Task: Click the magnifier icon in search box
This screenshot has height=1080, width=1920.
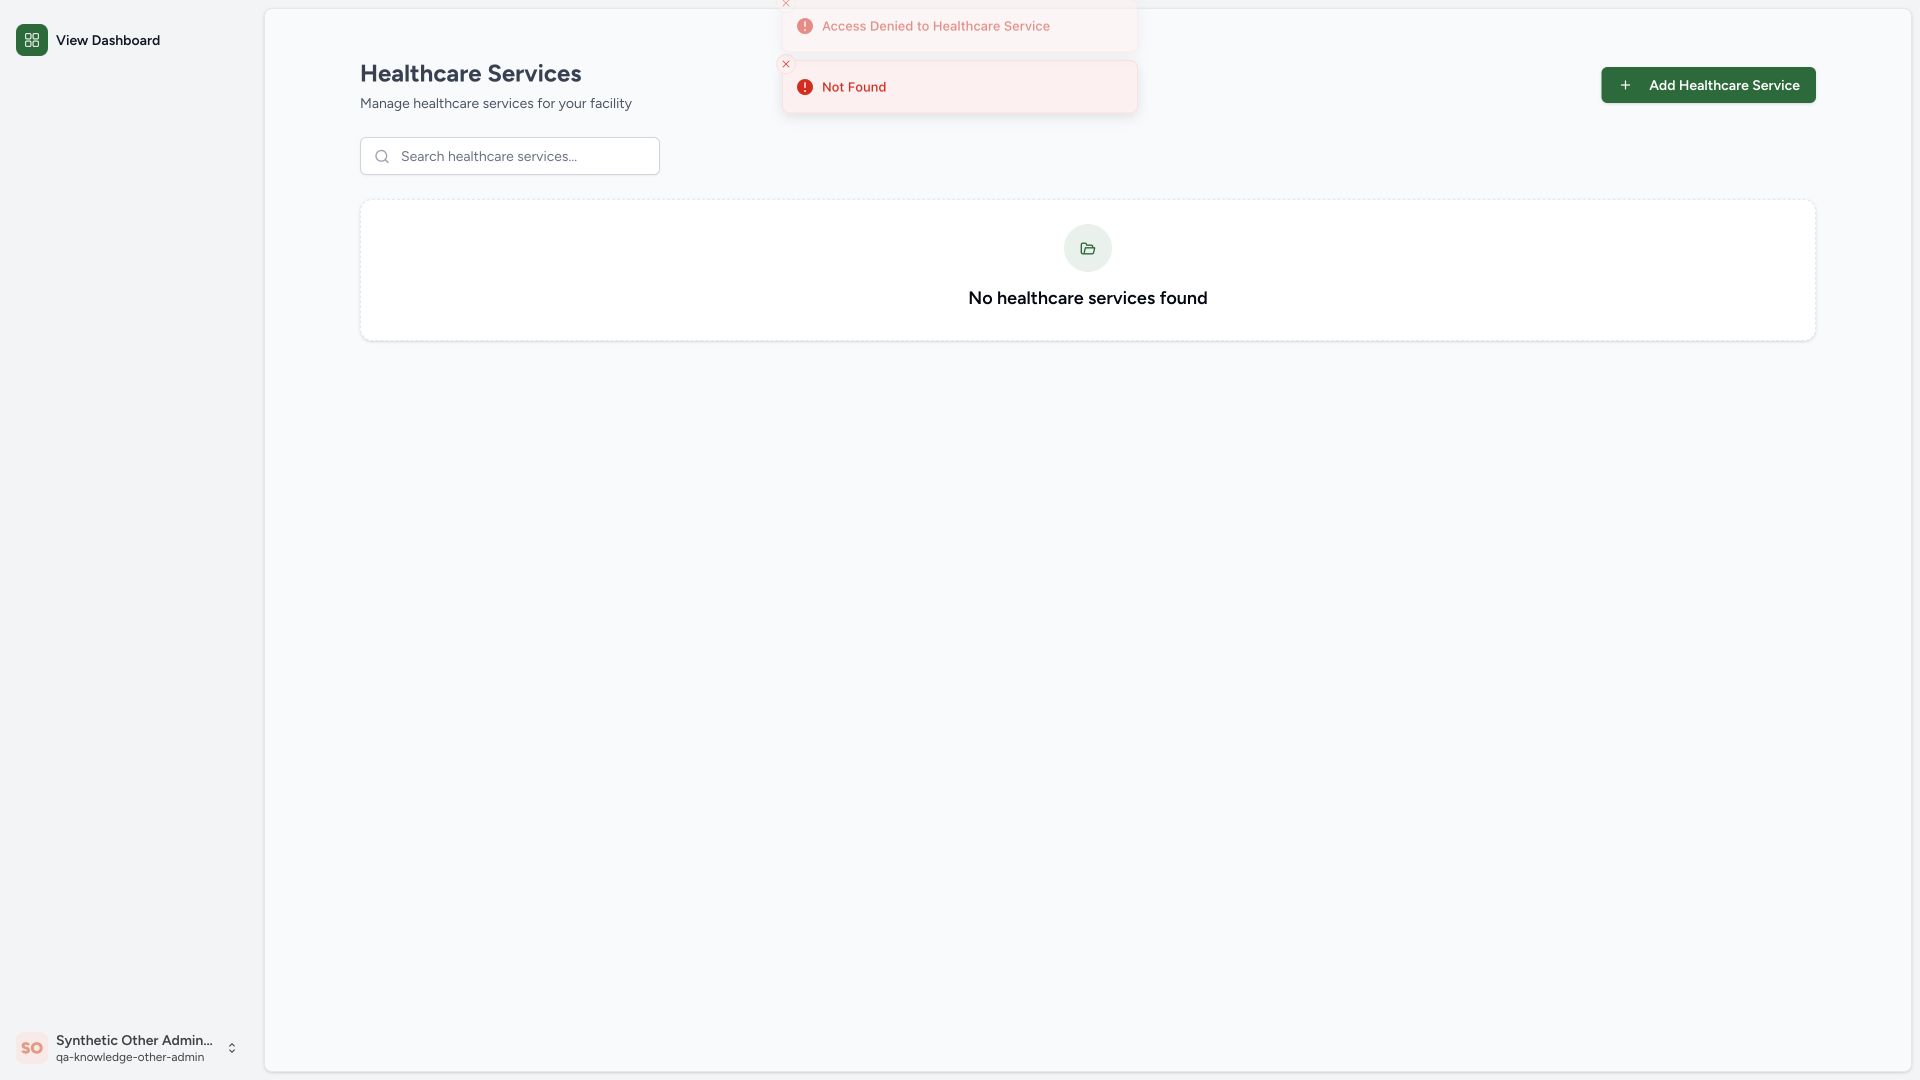Action: 382,156
